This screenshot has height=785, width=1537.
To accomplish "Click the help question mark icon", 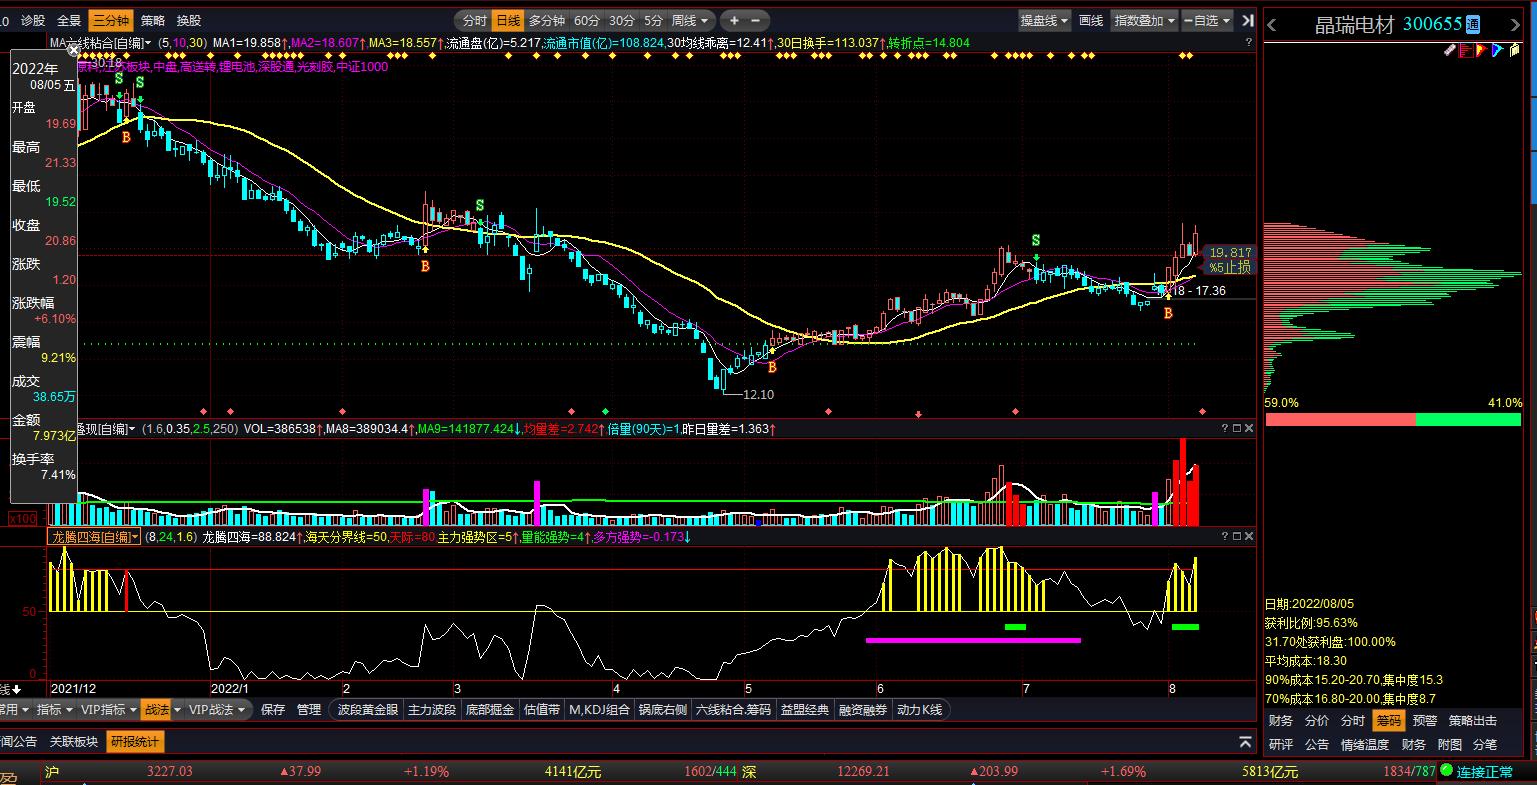I will tap(1248, 42).
